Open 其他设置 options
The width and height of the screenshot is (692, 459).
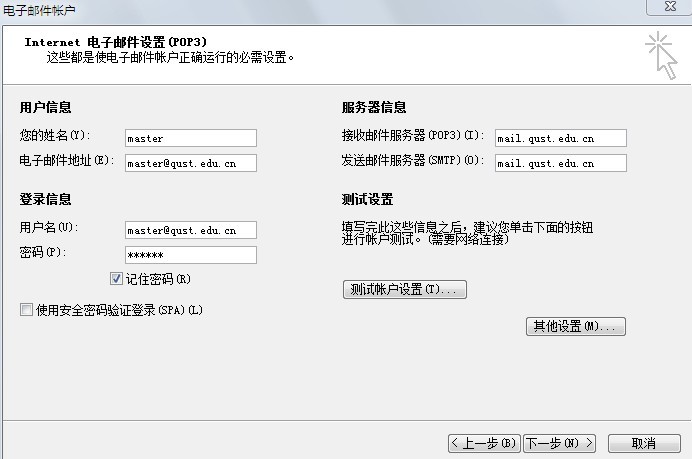[575, 327]
